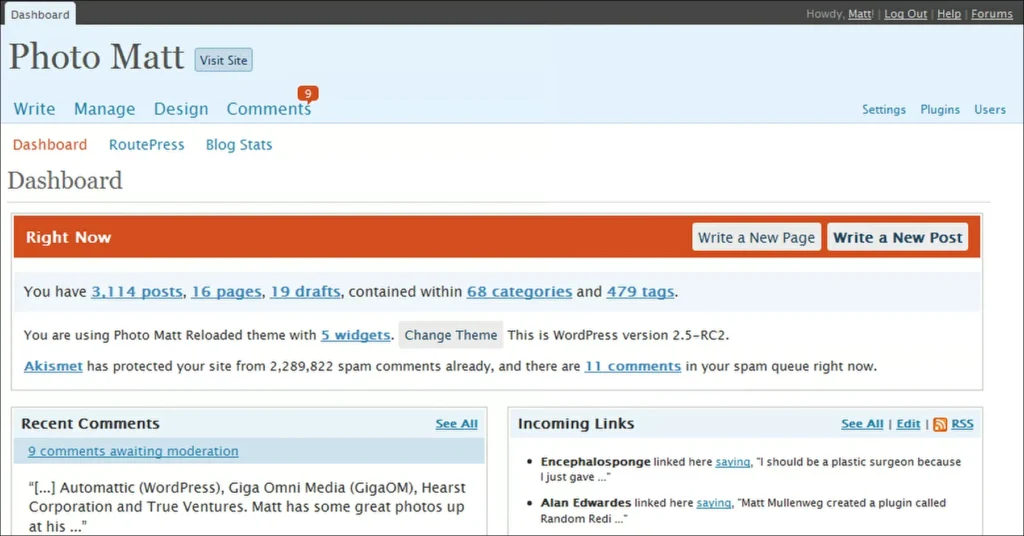Open the Plugins settings page

pos(940,110)
